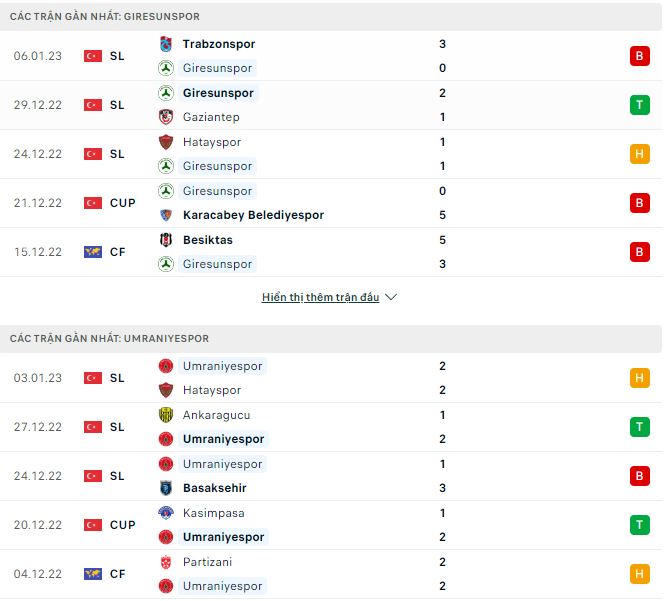This screenshot has height=601, width=668.
Task: Click the Ankaragucu club crest icon
Action: click(166, 415)
